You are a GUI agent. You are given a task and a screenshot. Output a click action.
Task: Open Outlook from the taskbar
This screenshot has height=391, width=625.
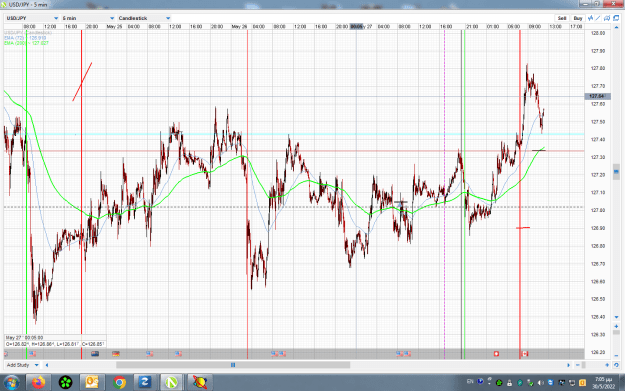tap(92, 383)
